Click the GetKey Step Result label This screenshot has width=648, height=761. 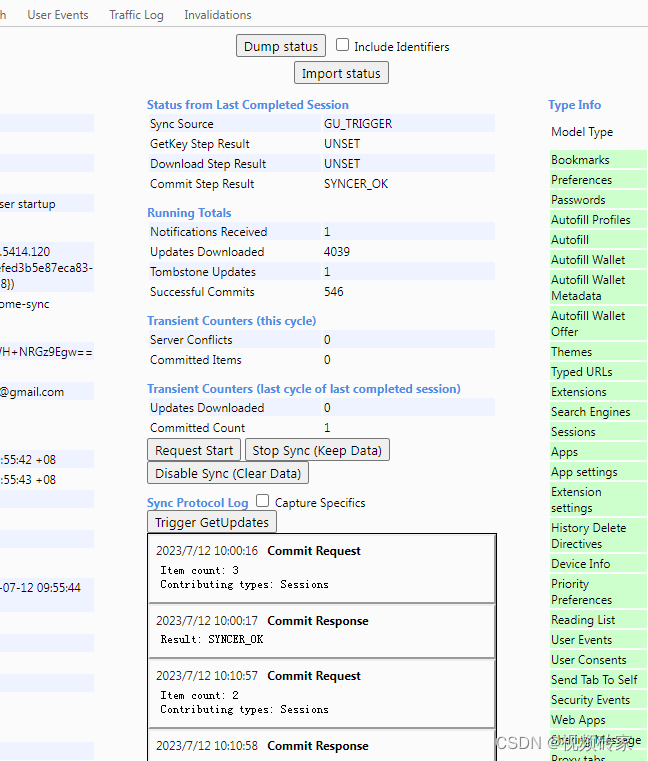point(199,144)
